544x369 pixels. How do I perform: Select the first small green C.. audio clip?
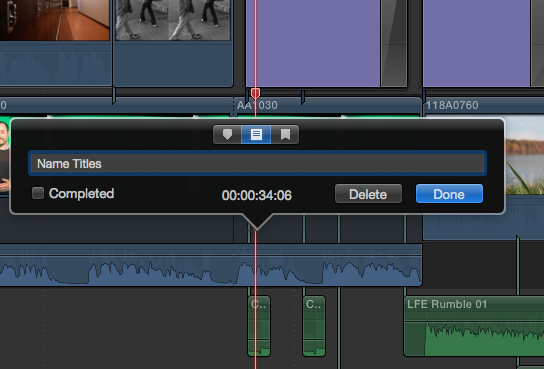coord(259,326)
